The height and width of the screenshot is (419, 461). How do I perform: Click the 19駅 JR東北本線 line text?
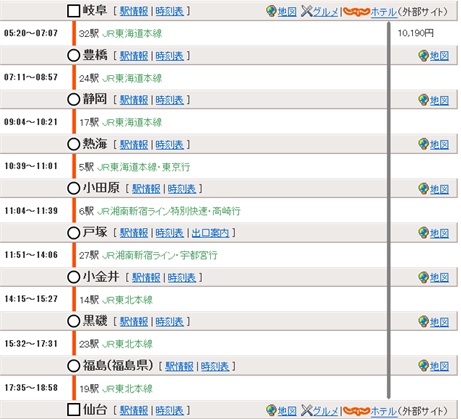click(x=116, y=389)
